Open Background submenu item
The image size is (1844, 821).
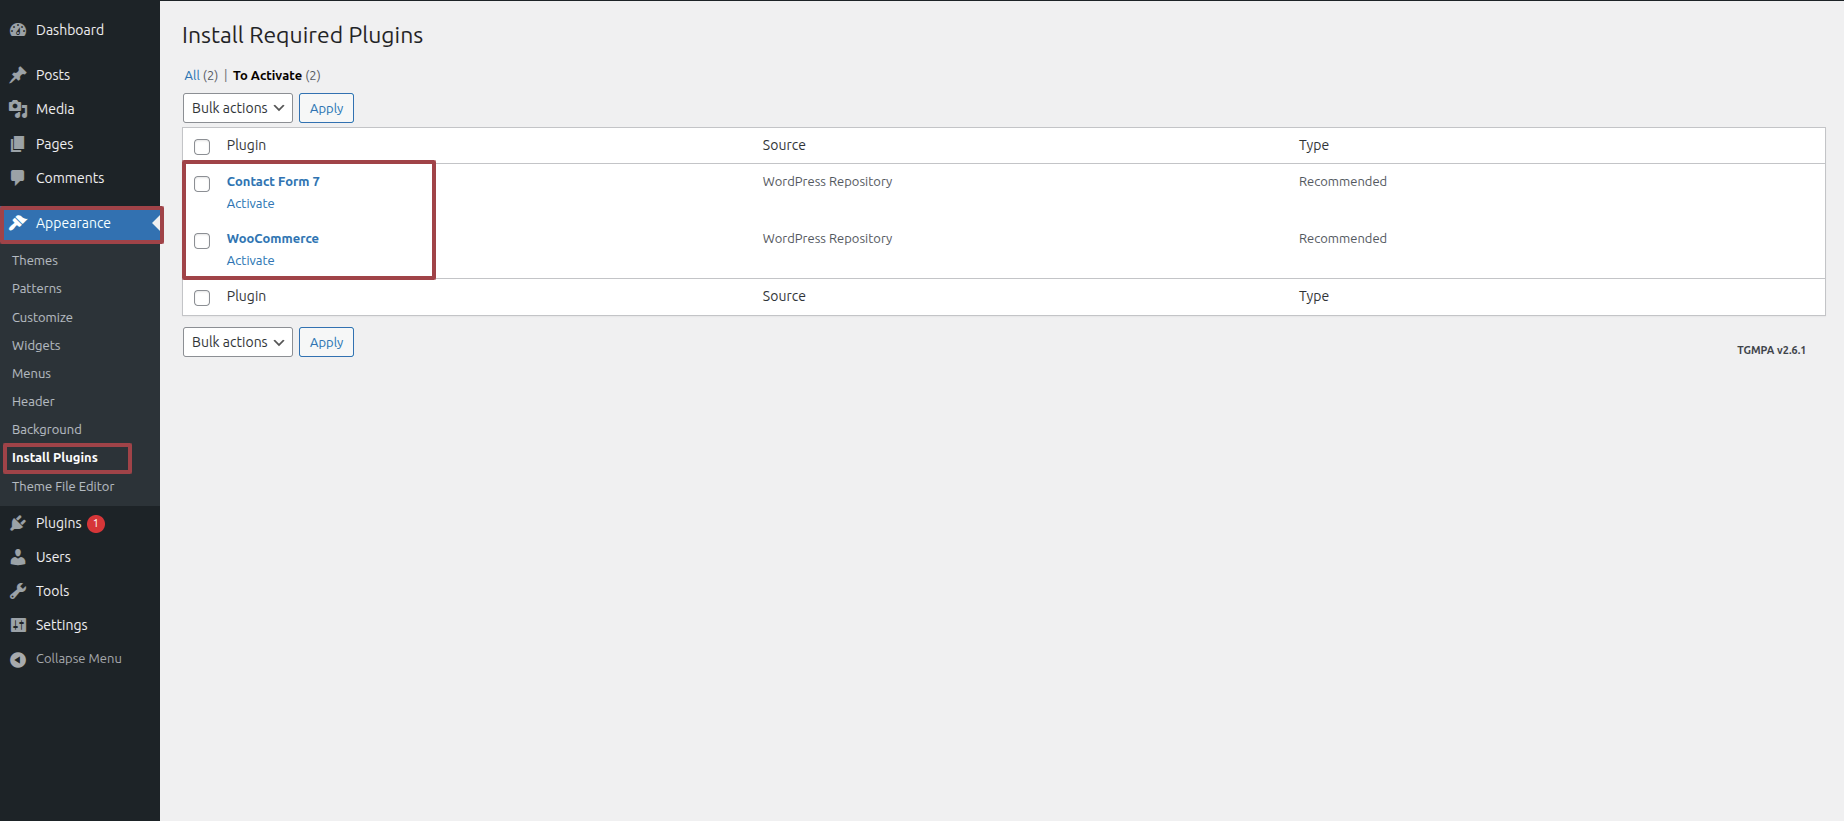point(47,429)
